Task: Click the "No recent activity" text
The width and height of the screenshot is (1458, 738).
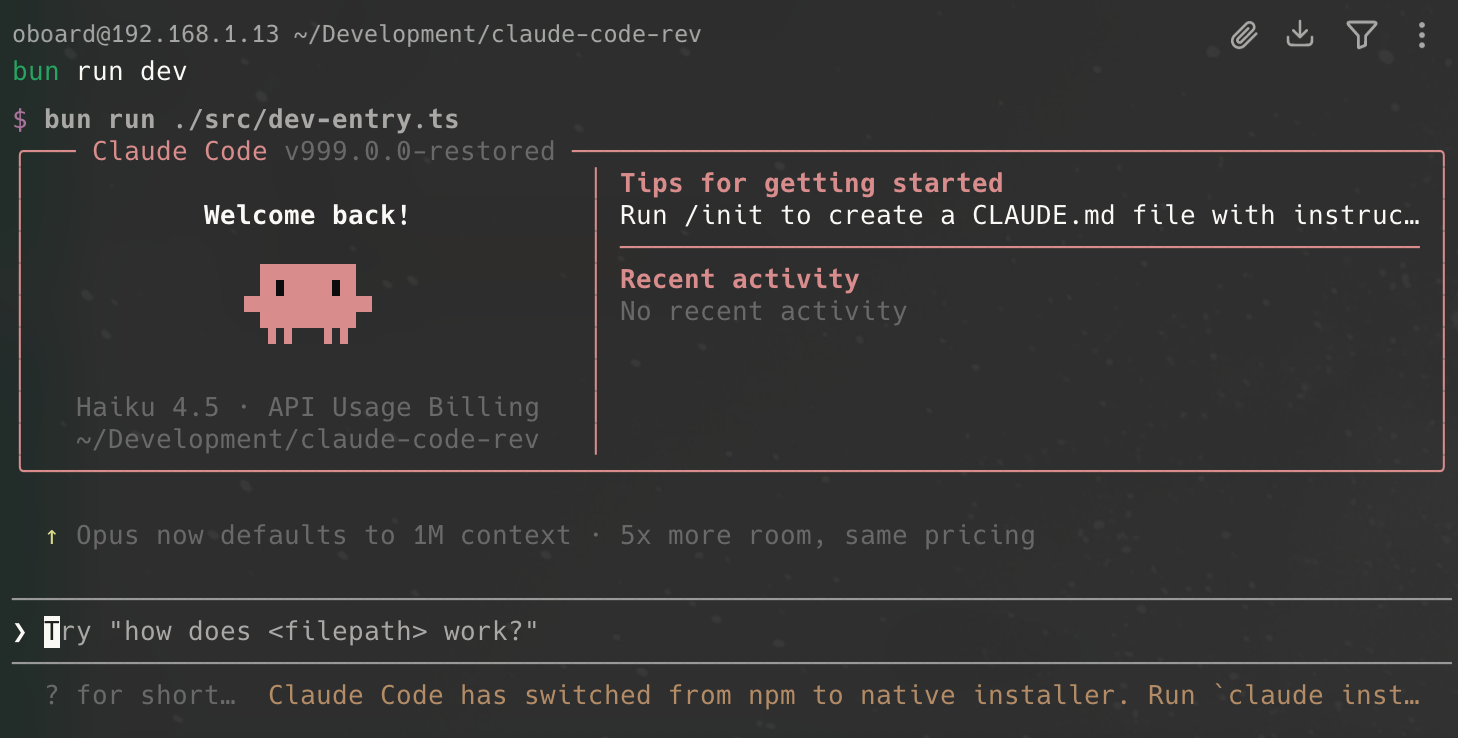Action: [763, 311]
